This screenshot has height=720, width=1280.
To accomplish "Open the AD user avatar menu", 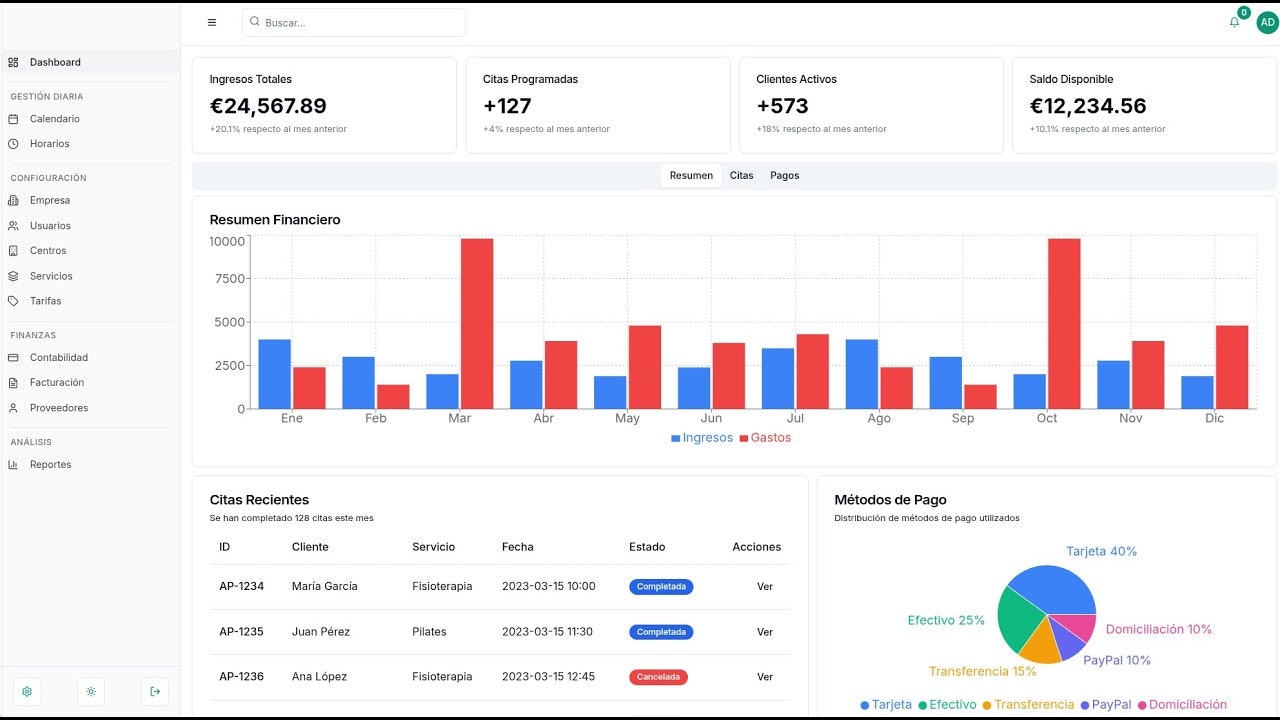I will click(x=1267, y=22).
